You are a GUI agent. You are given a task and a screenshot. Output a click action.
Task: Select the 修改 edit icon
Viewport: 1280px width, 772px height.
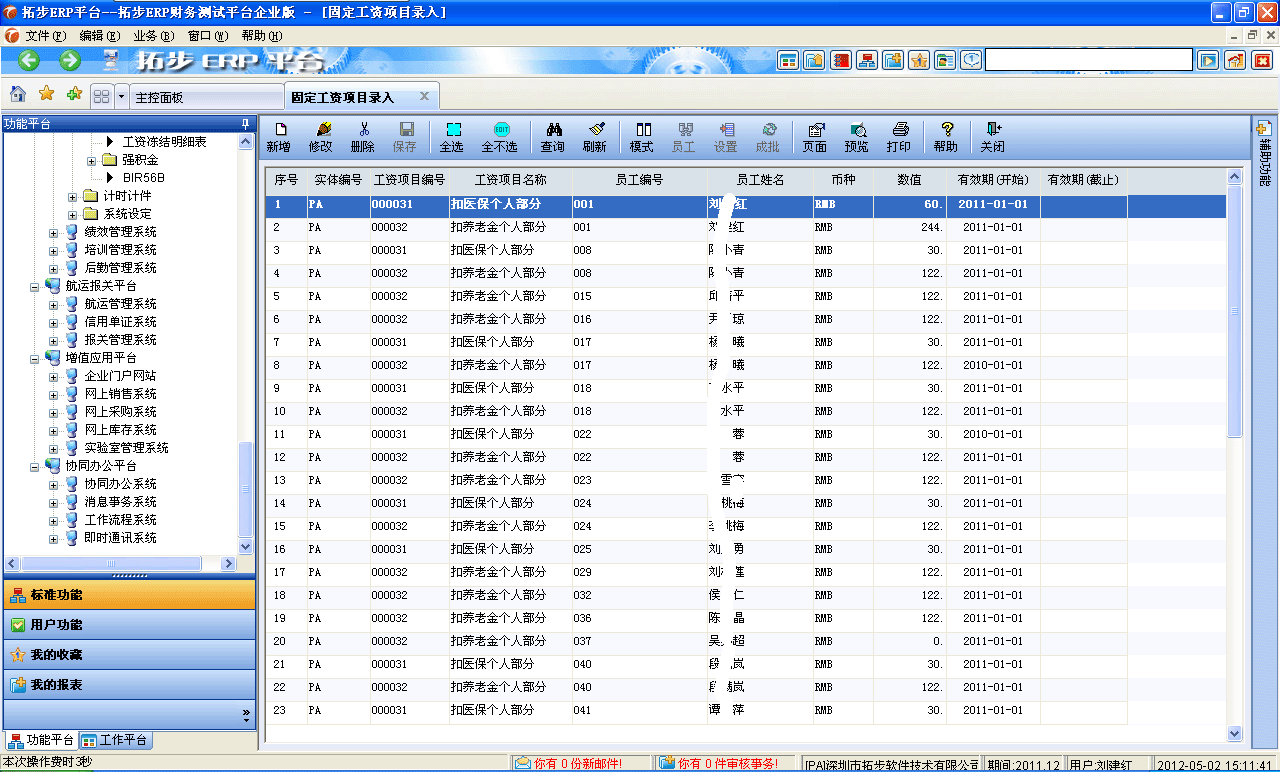tap(320, 136)
